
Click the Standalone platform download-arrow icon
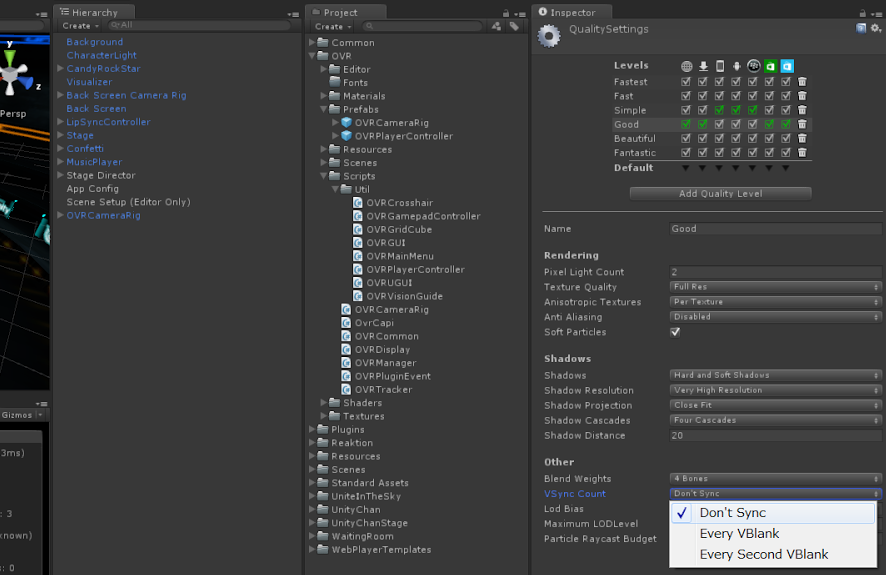[703, 66]
